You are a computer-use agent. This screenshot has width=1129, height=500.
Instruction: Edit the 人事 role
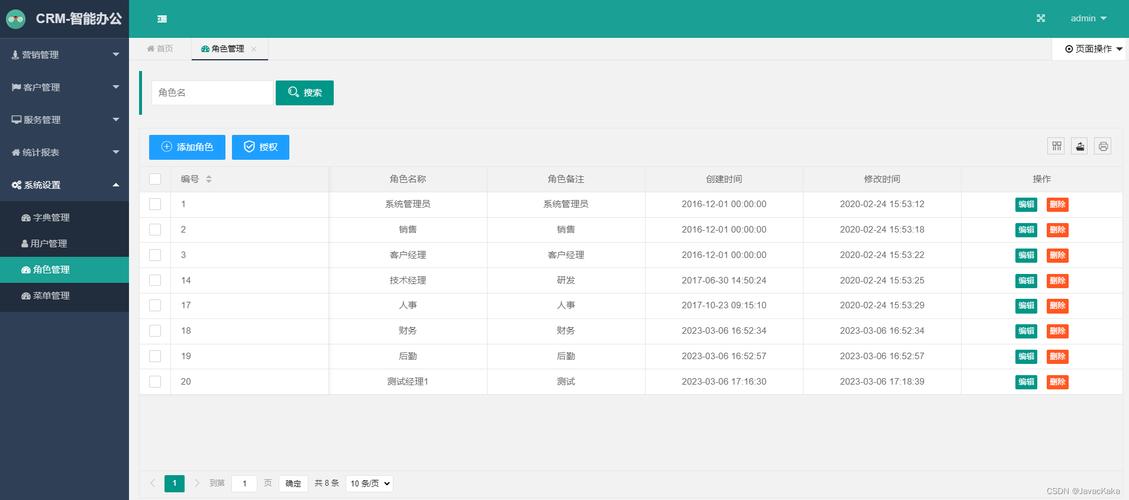click(x=1026, y=305)
